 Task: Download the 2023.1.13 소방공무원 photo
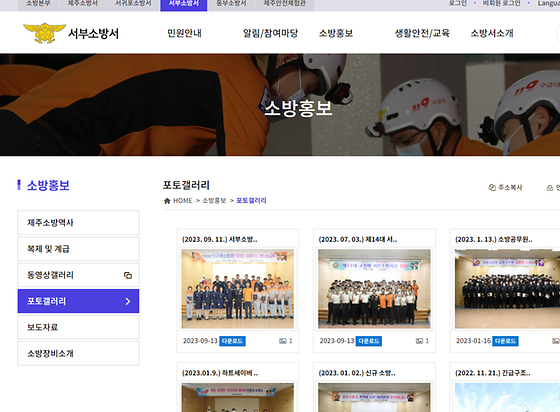(x=505, y=341)
